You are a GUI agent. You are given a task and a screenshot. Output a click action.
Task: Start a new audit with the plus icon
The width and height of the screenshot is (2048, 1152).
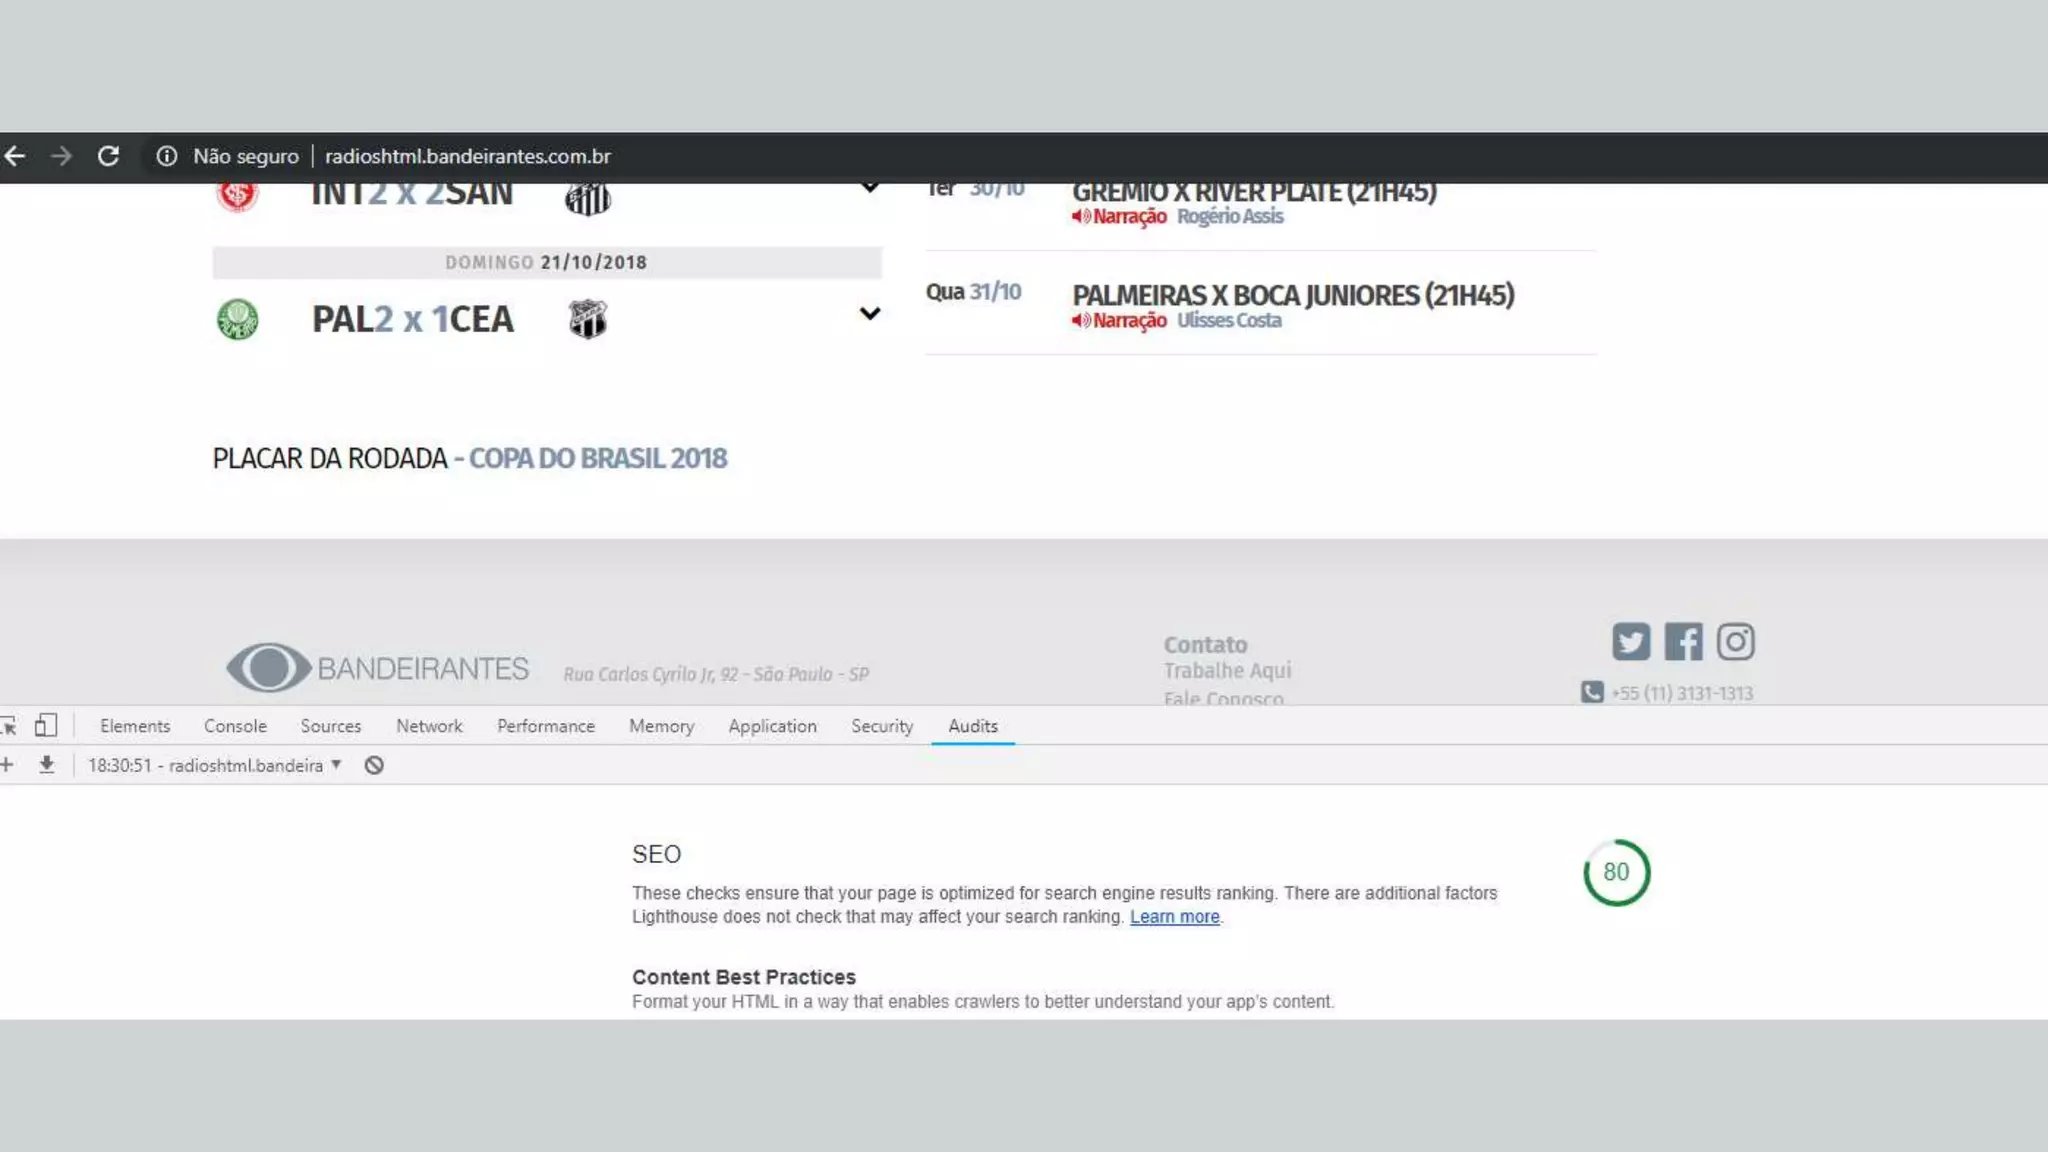[x=7, y=765]
